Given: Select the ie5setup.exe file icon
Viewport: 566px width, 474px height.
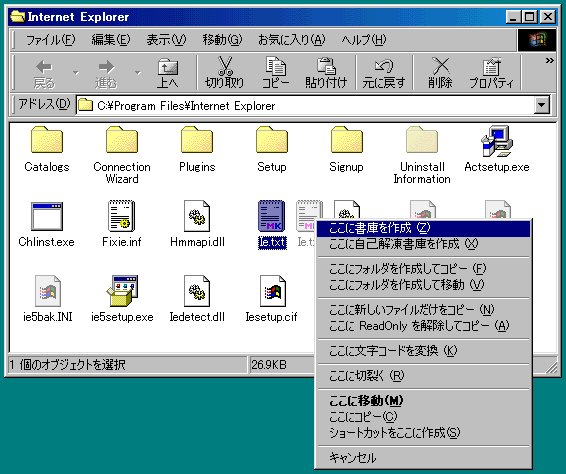Looking at the screenshot, I should click(122, 291).
